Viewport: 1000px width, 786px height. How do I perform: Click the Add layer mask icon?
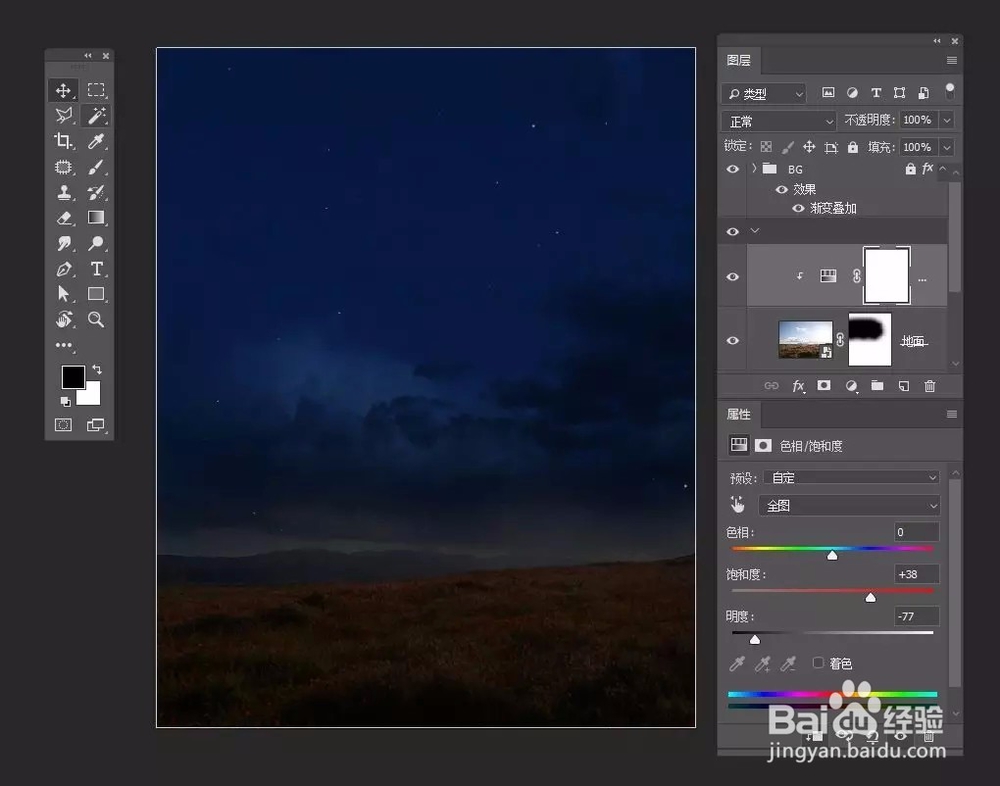(x=825, y=385)
